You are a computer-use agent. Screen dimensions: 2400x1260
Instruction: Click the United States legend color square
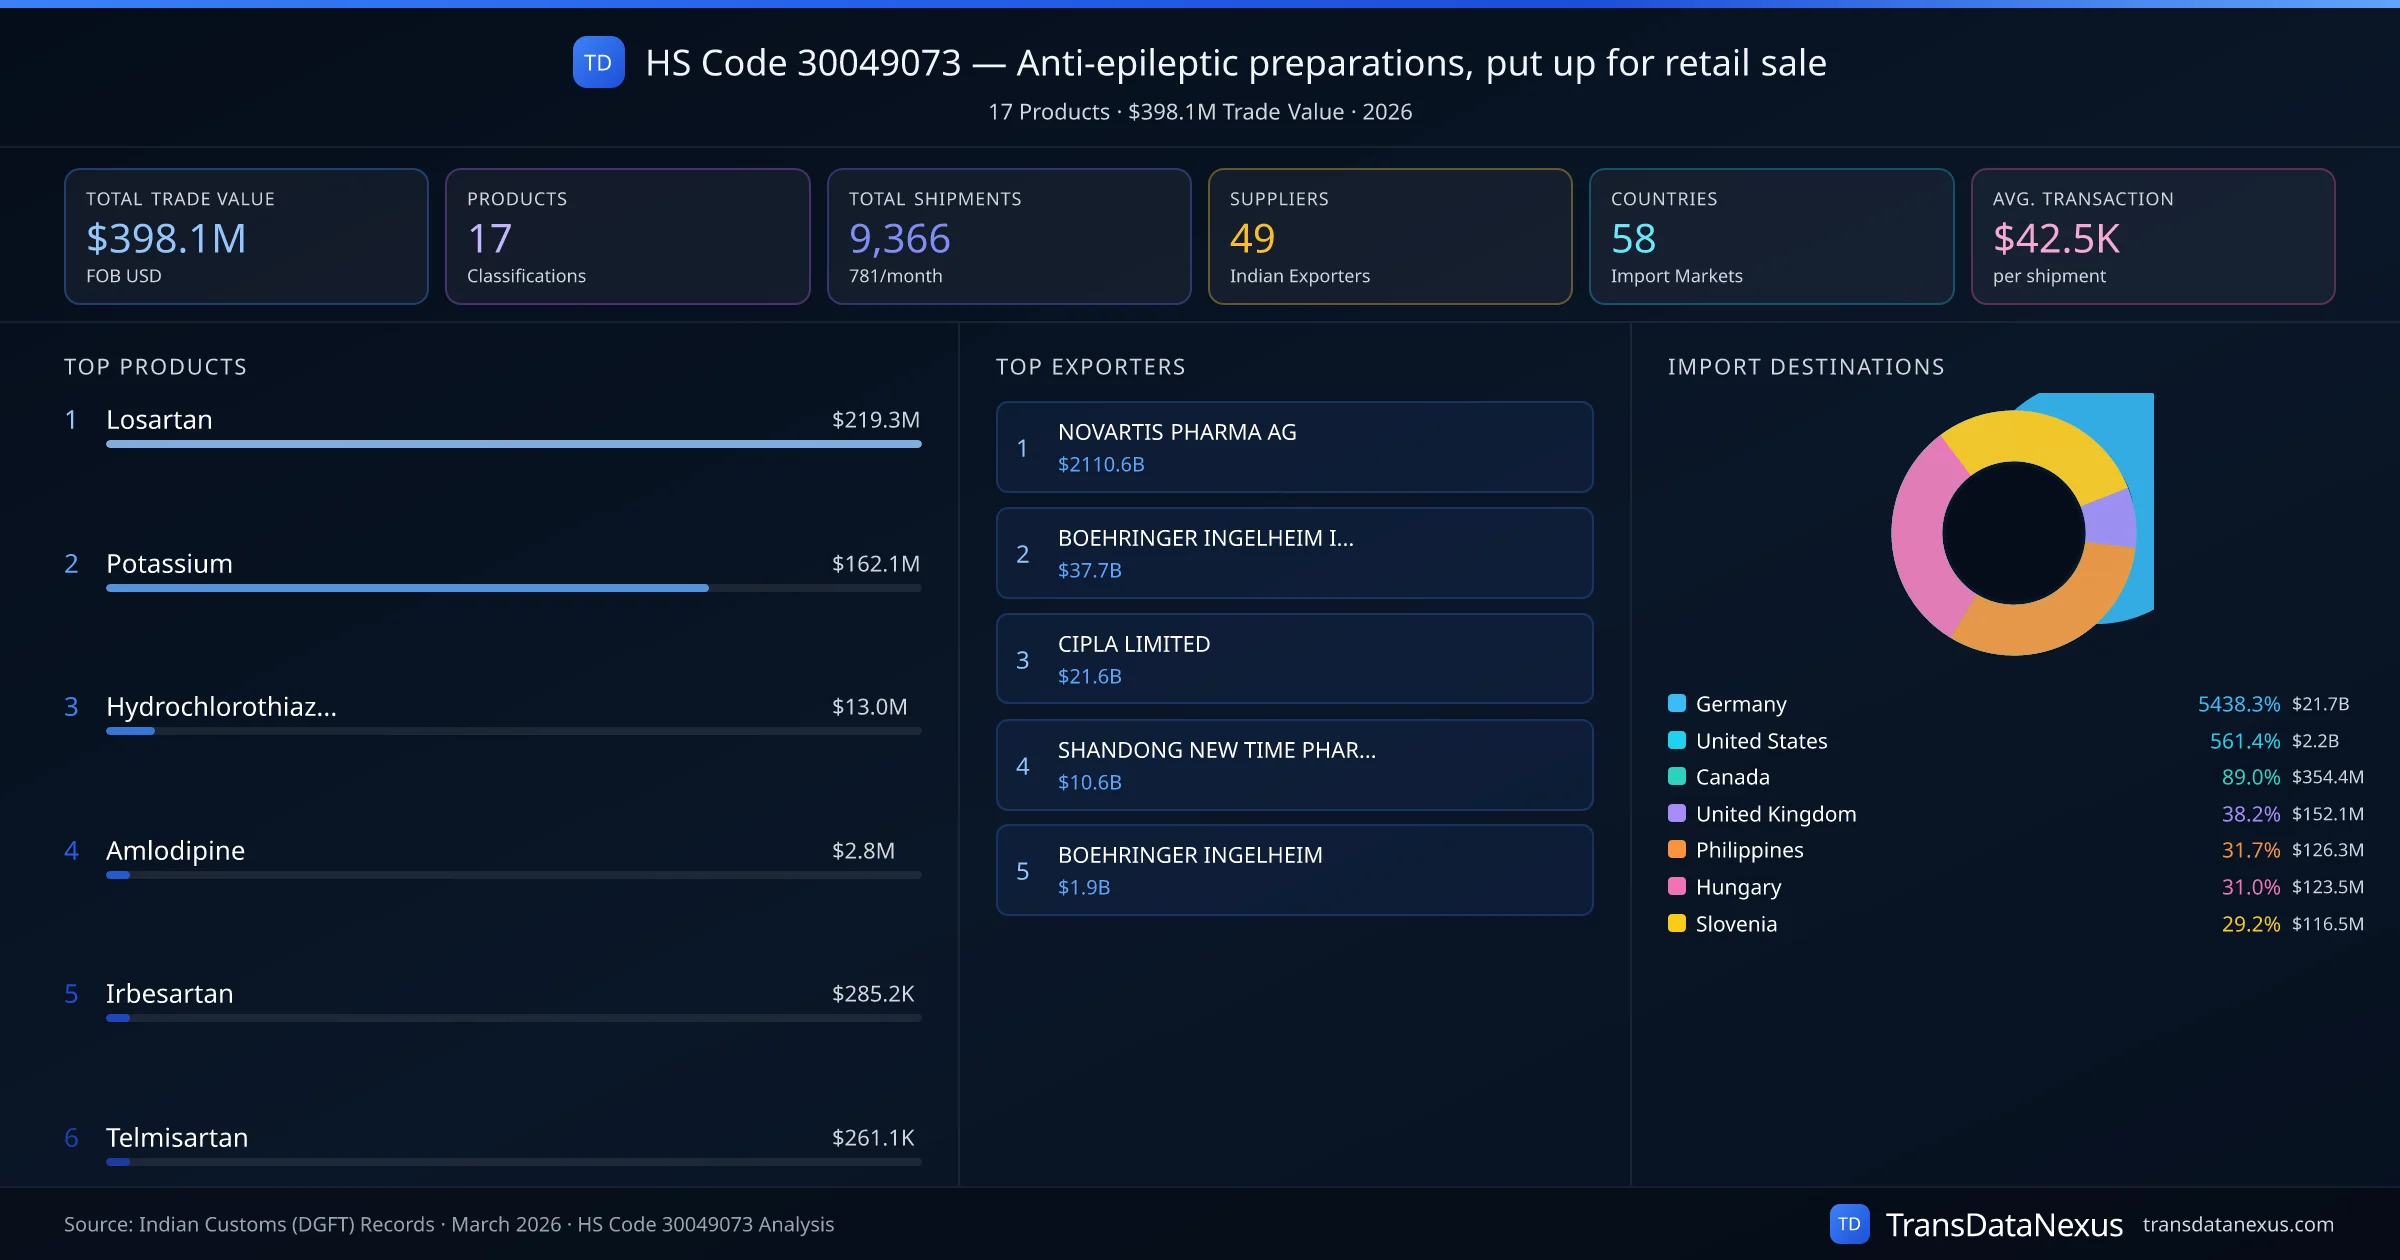1677,740
